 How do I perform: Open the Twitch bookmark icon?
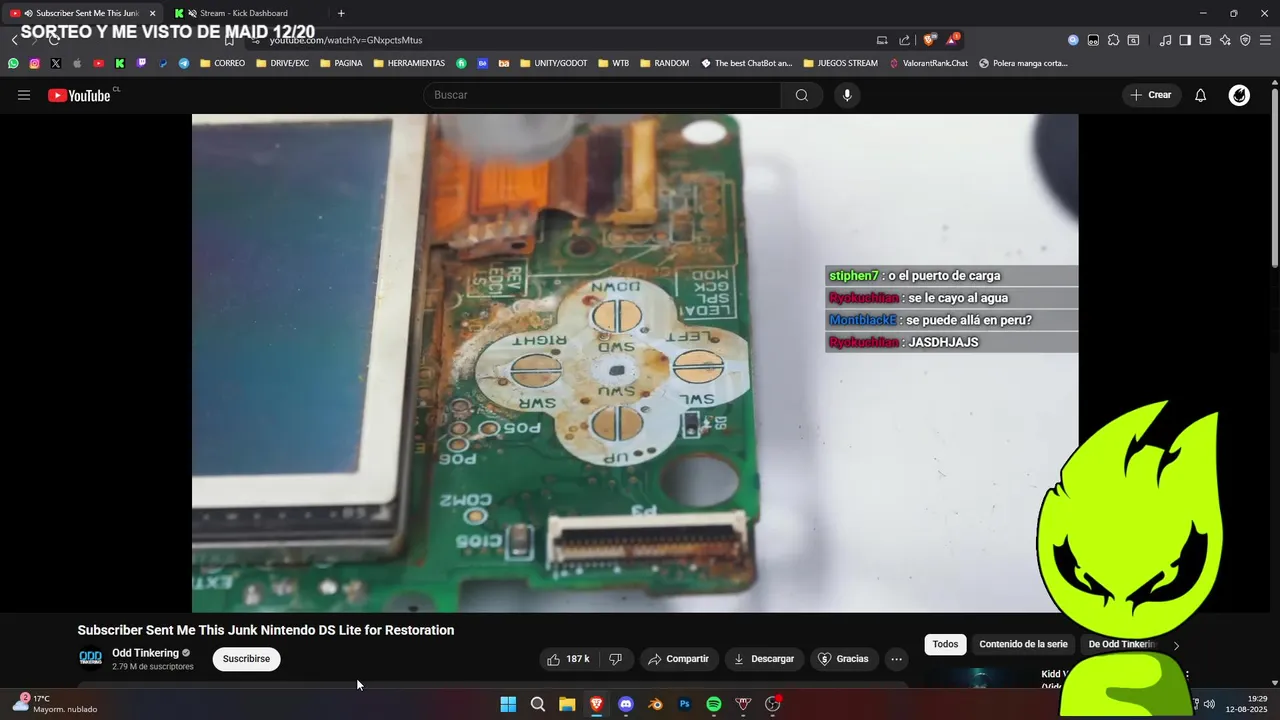pyautogui.click(x=141, y=63)
